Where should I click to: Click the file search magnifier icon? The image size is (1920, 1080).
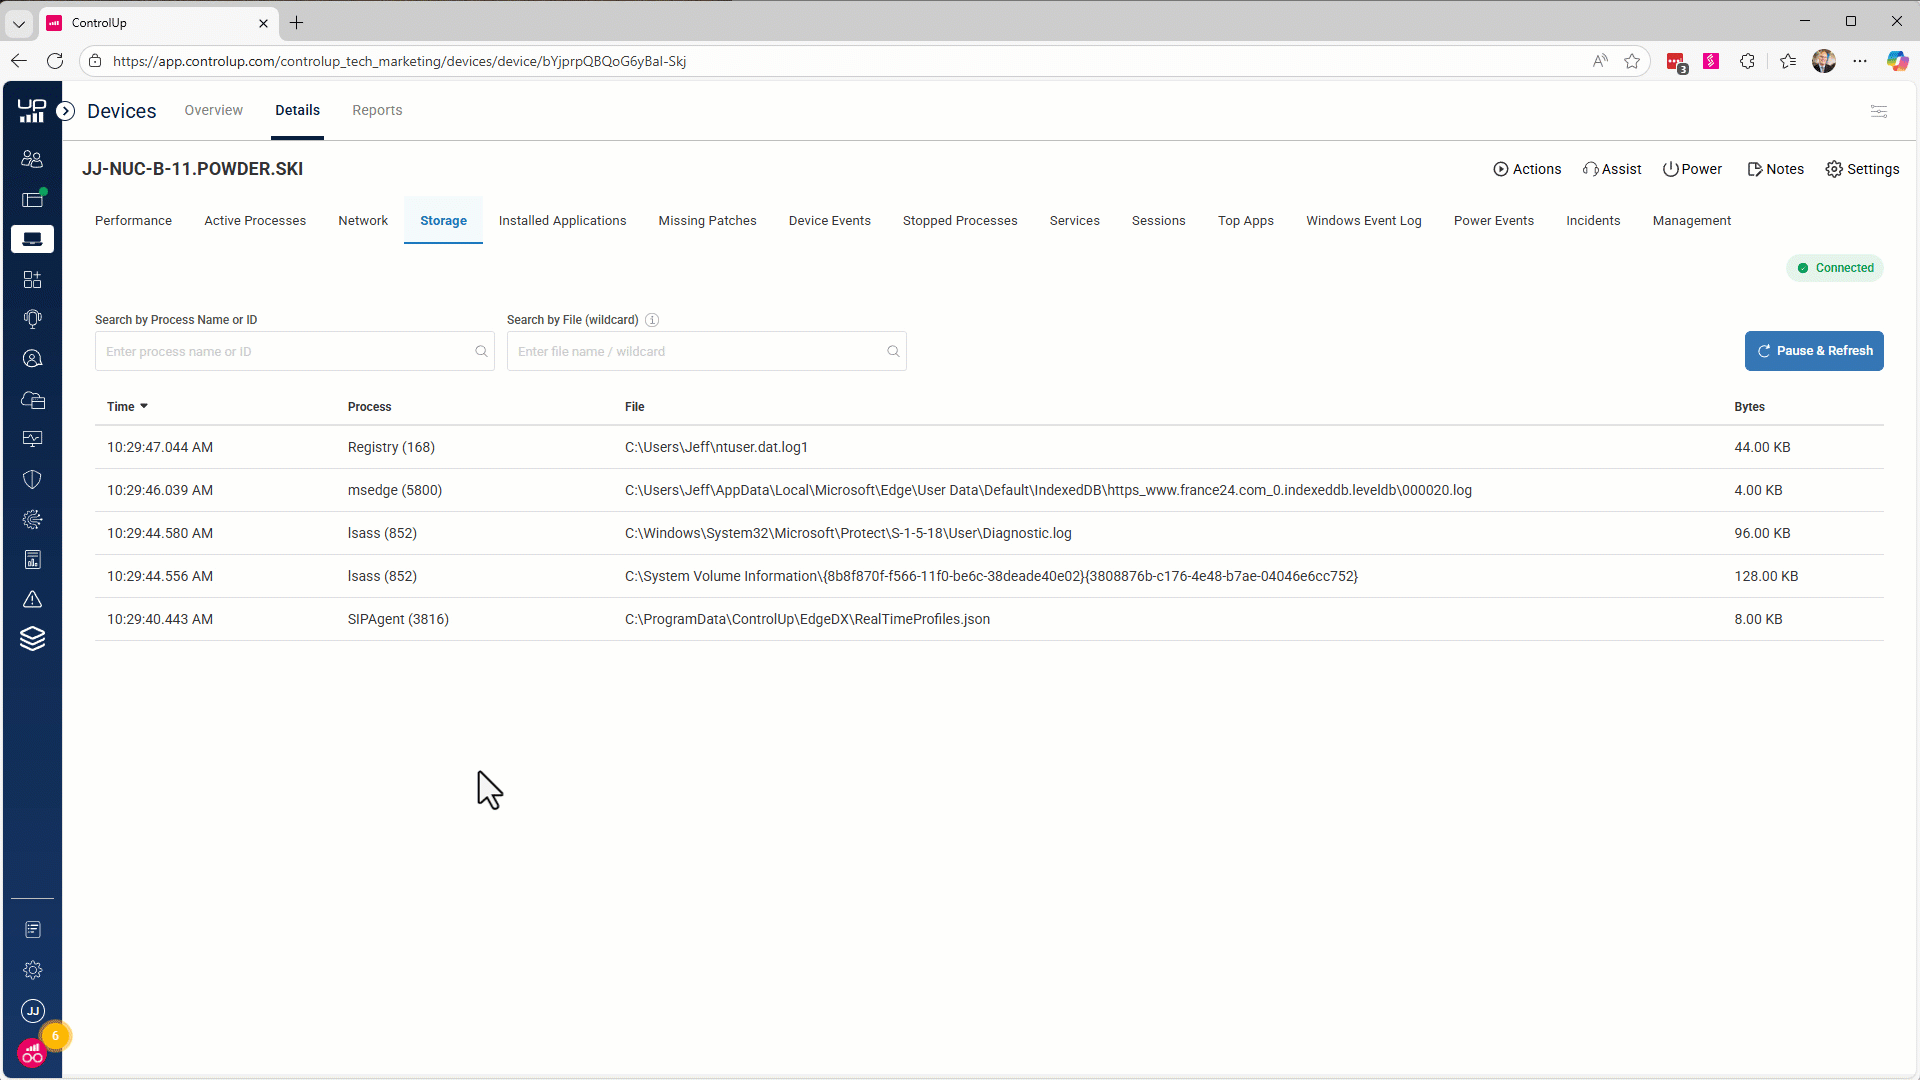tap(892, 351)
